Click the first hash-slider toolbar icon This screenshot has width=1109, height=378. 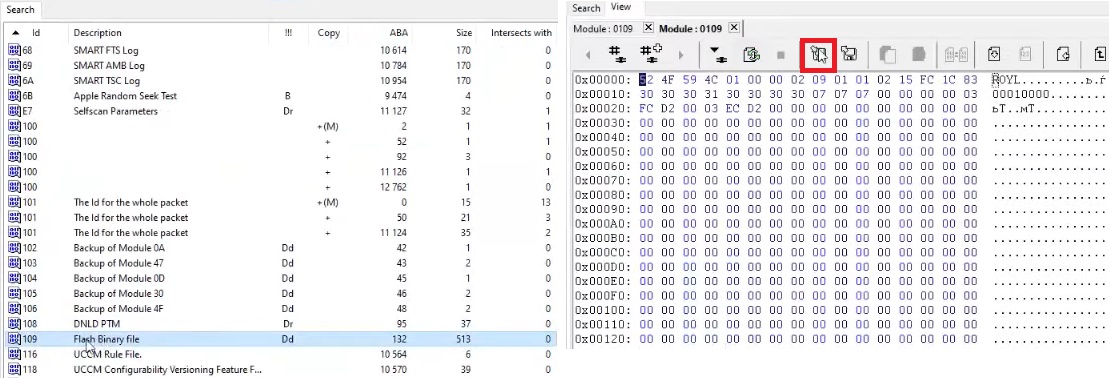[617, 54]
